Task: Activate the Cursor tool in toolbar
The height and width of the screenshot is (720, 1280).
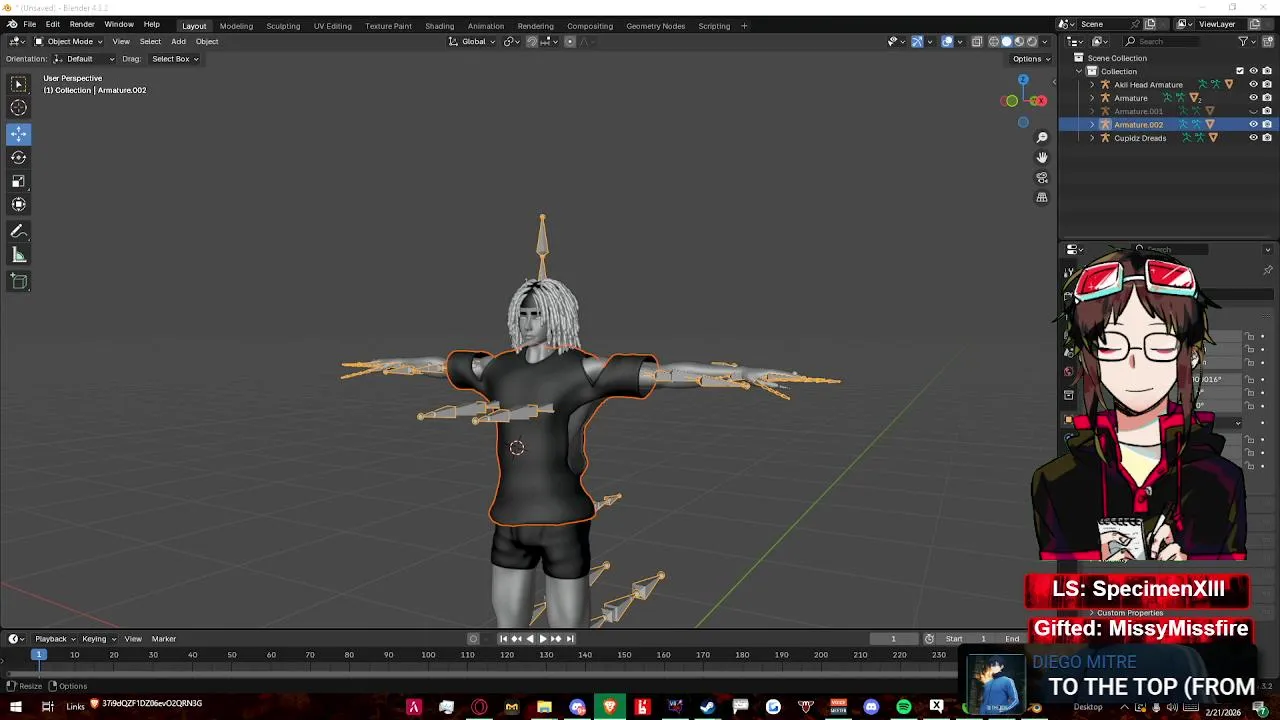Action: (x=19, y=108)
